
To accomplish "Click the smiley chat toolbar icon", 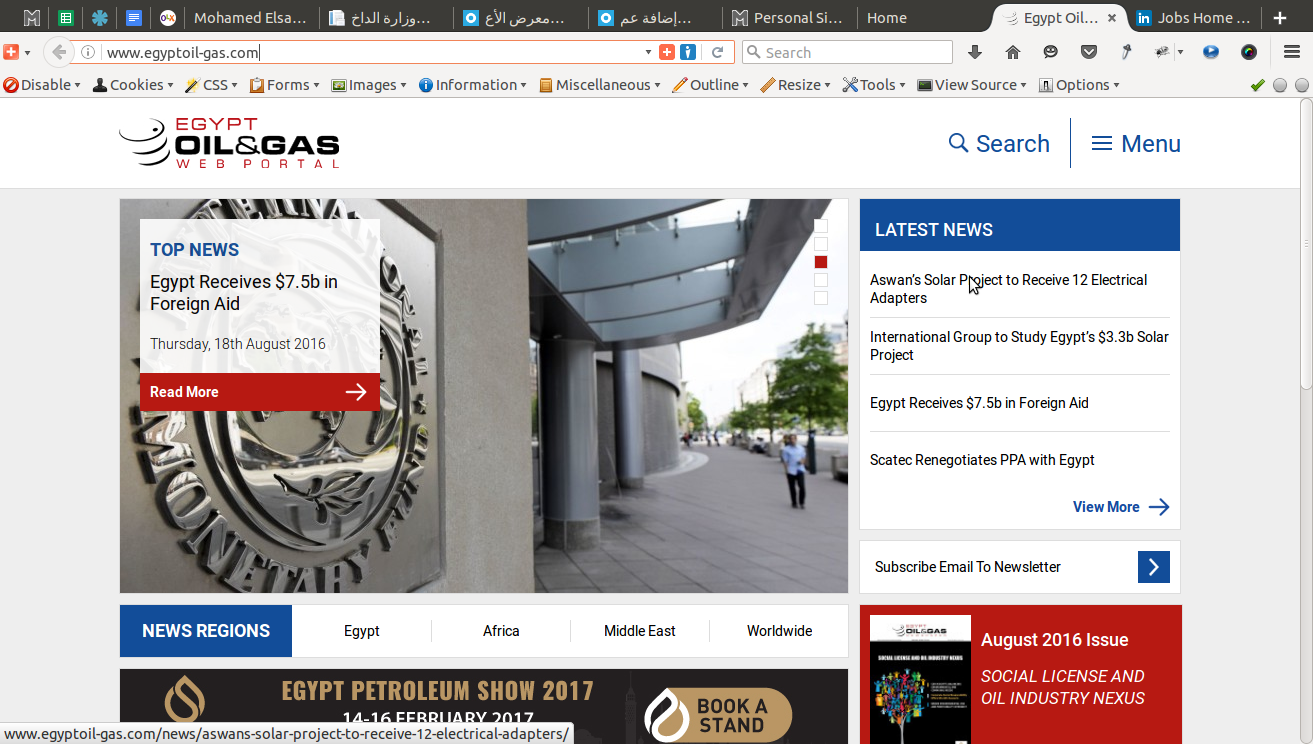I will (1050, 53).
